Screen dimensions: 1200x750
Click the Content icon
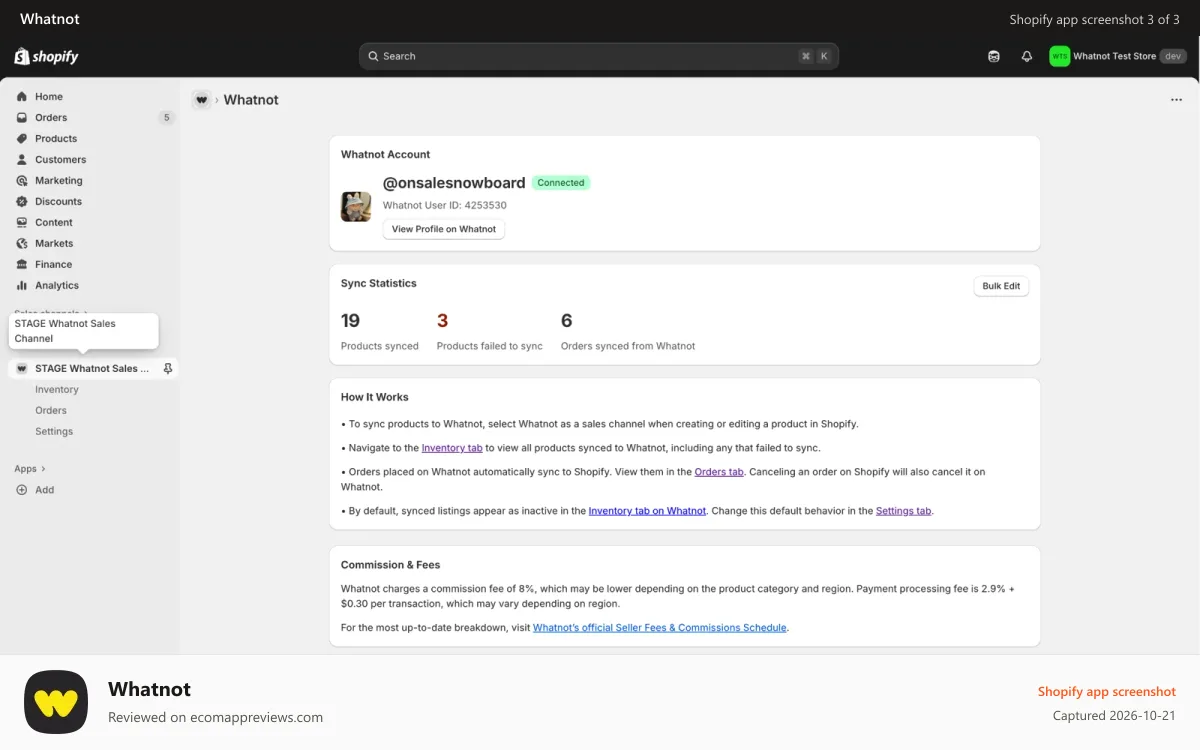(22, 223)
